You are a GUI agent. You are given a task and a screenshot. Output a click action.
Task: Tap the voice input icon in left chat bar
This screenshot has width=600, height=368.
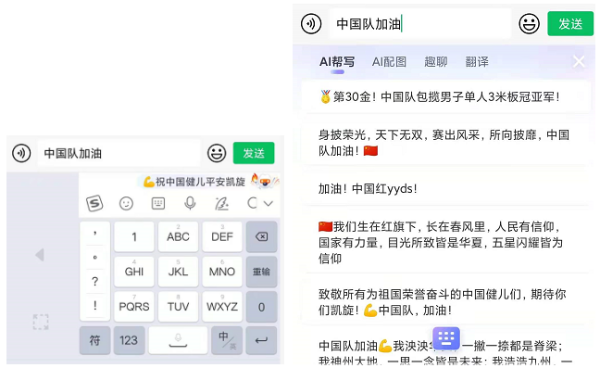pyautogui.click(x=21, y=153)
